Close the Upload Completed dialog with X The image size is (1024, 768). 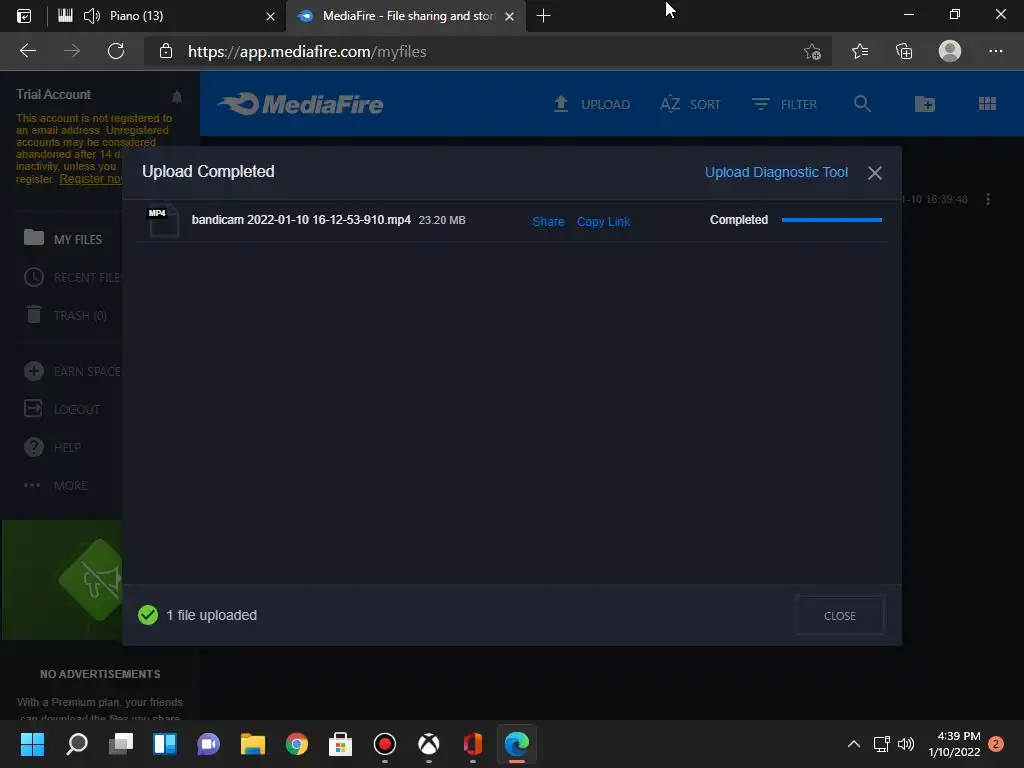click(874, 172)
